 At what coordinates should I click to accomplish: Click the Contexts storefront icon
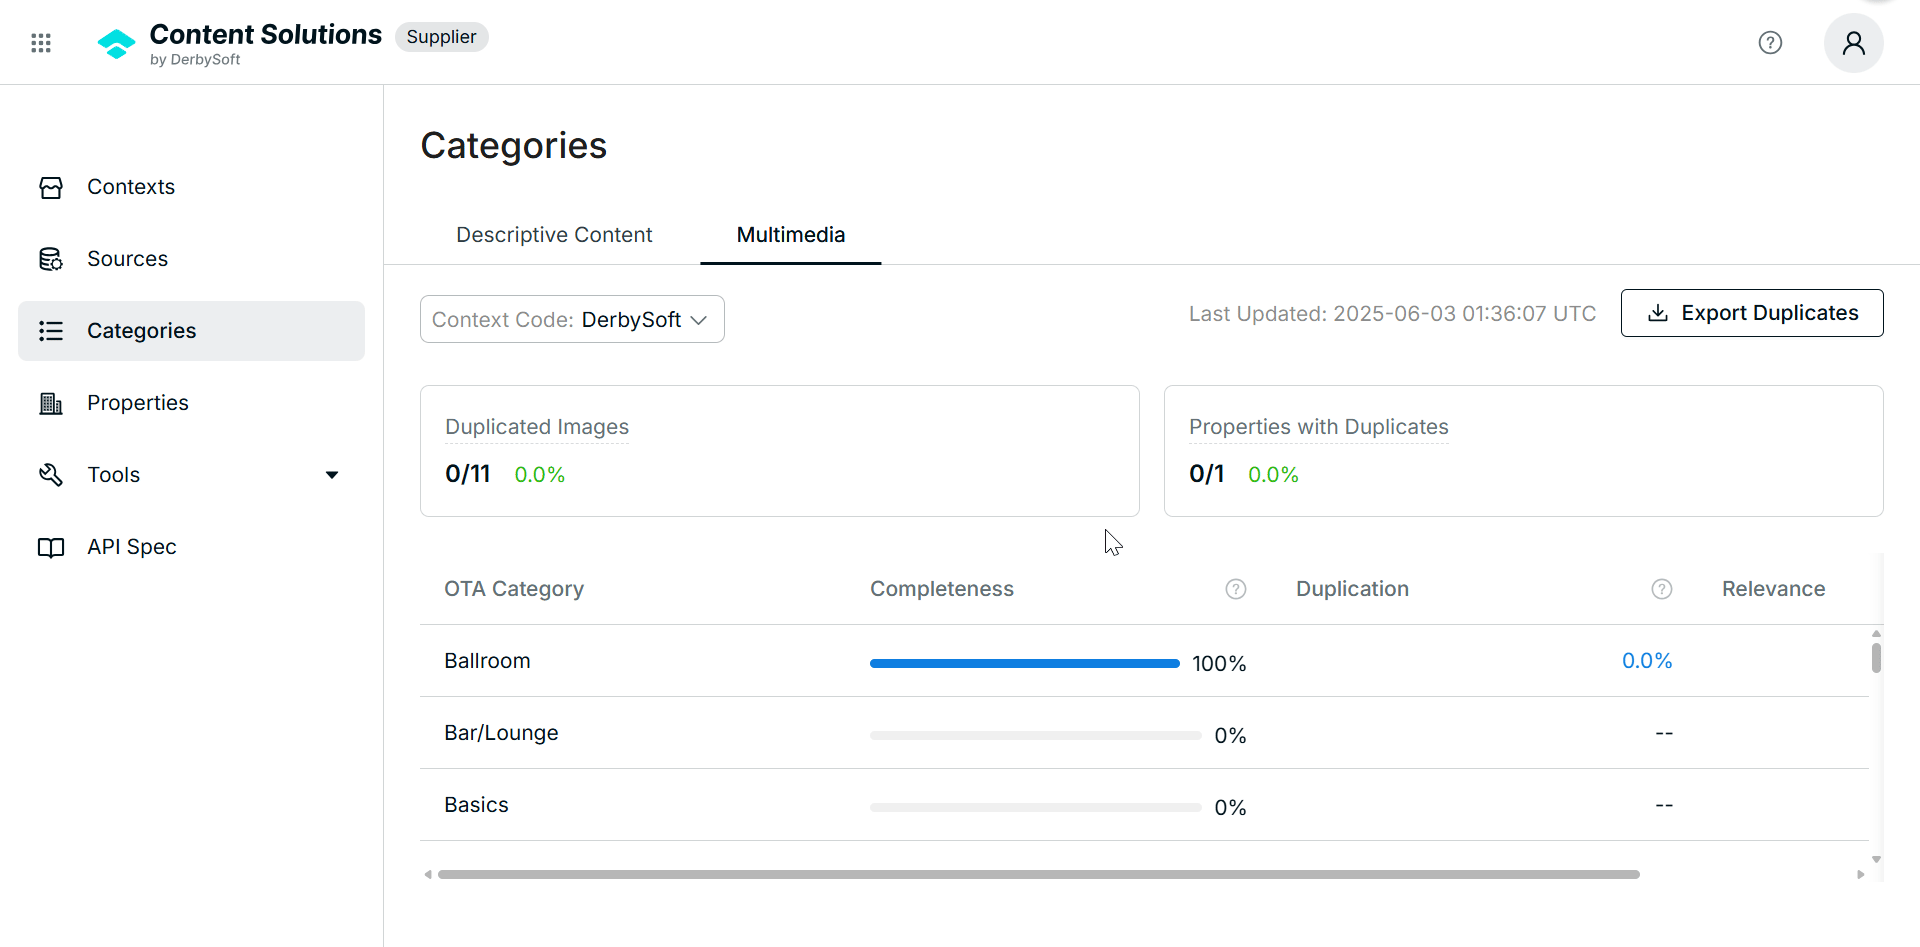(51, 187)
